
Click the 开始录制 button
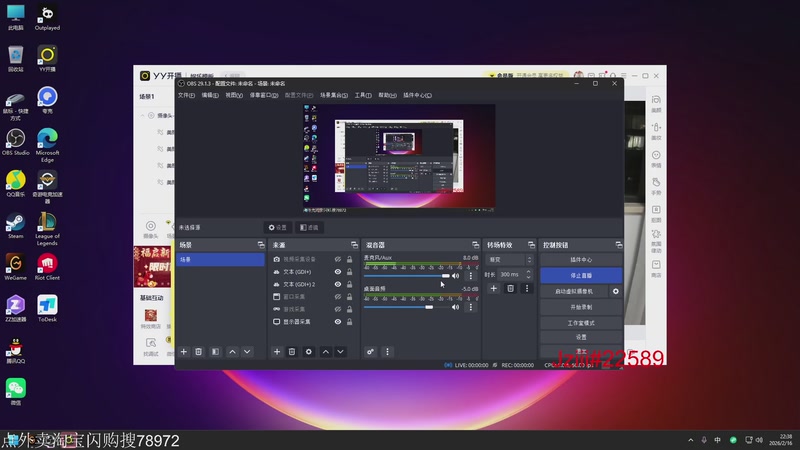(x=581, y=307)
